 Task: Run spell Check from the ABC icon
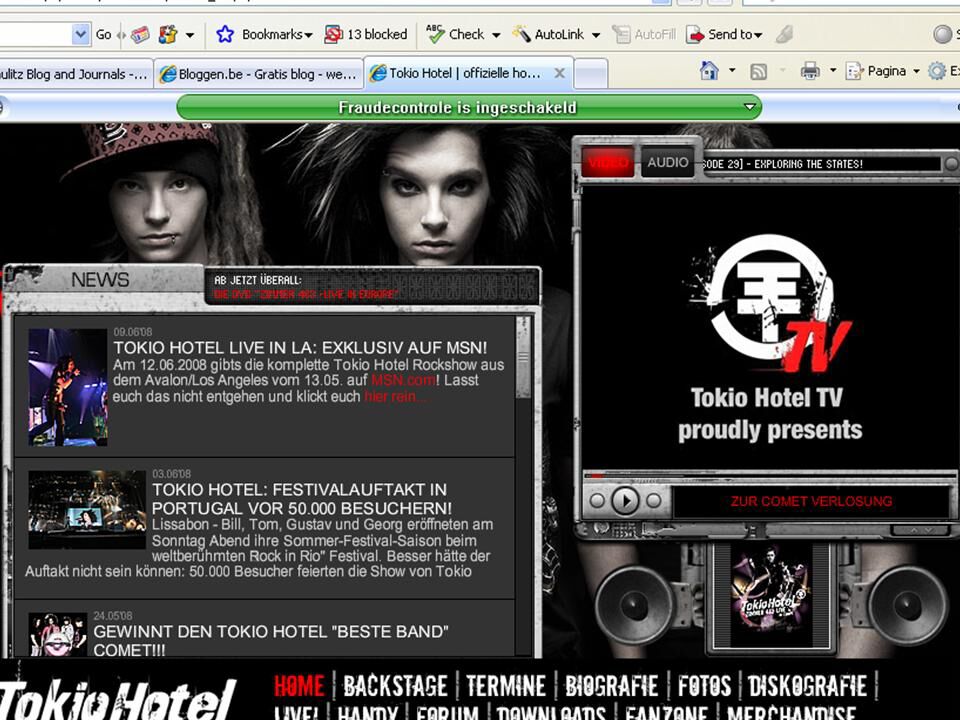(435, 34)
